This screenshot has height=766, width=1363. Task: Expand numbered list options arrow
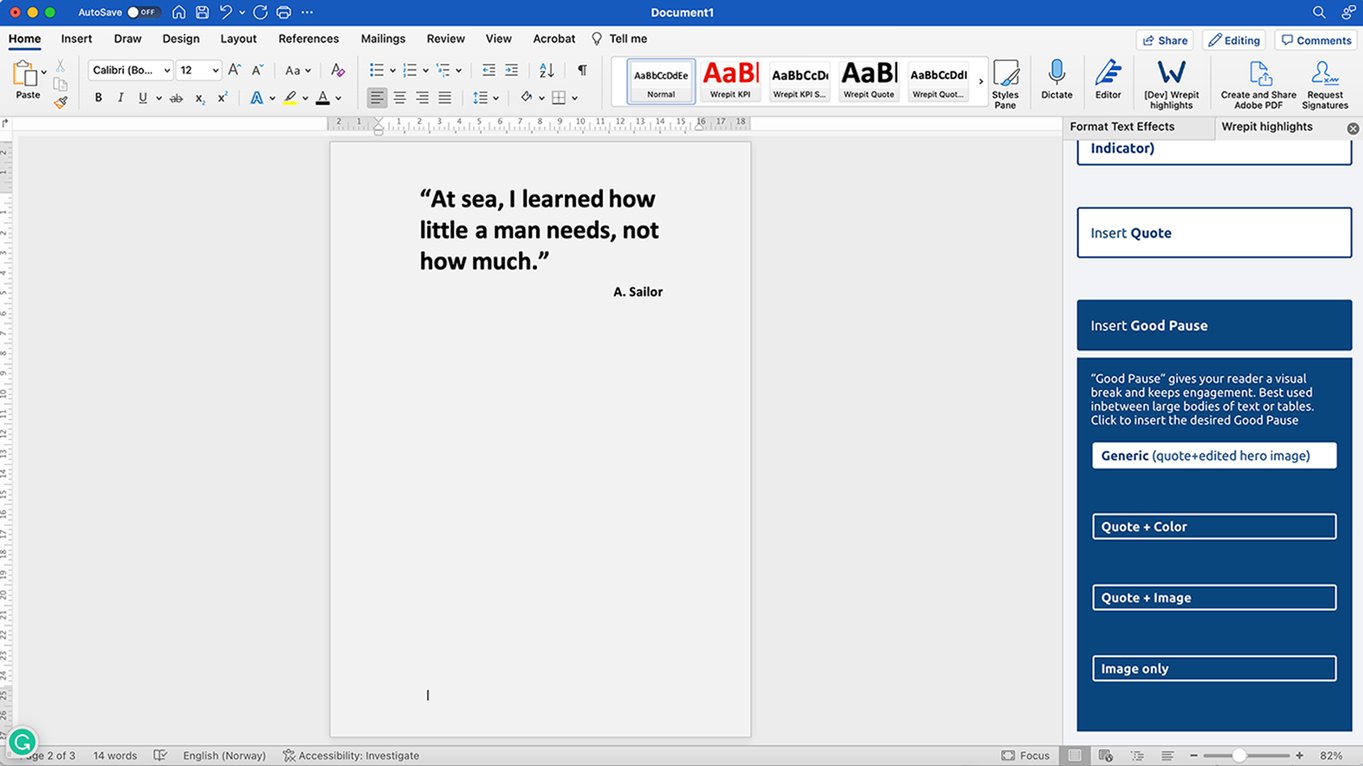(425, 71)
